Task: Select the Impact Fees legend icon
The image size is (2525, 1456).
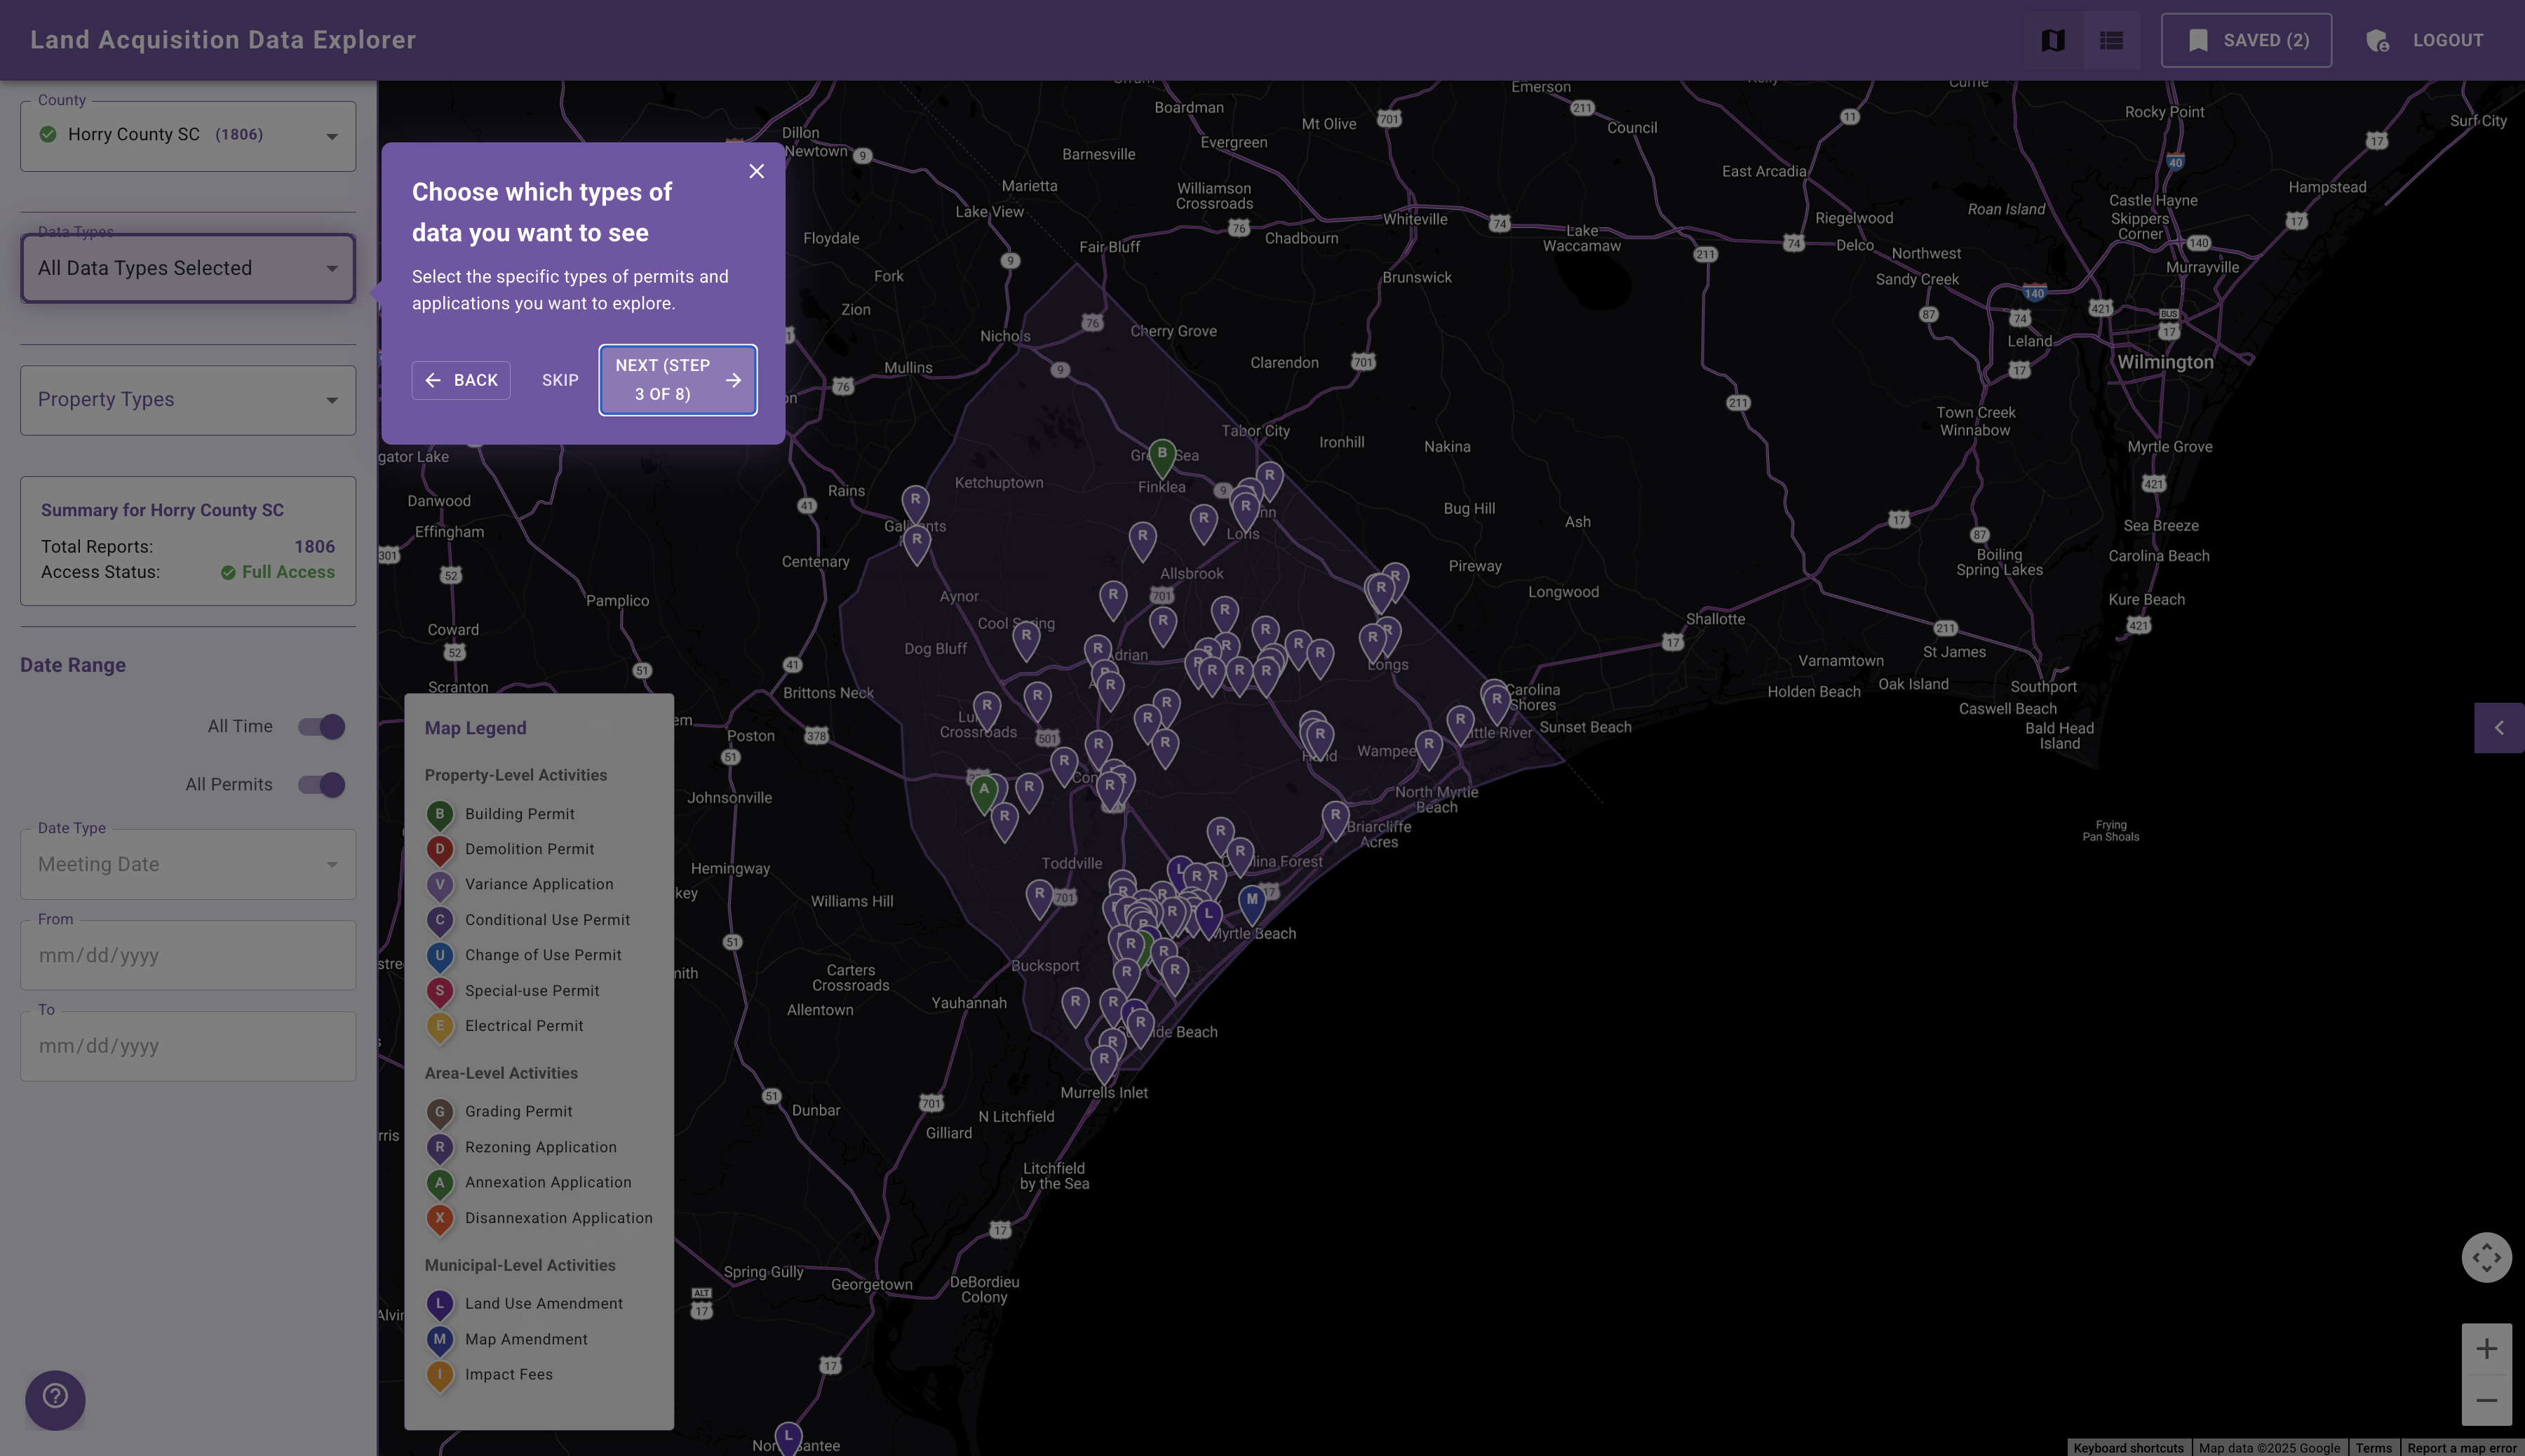Action: click(x=440, y=1375)
